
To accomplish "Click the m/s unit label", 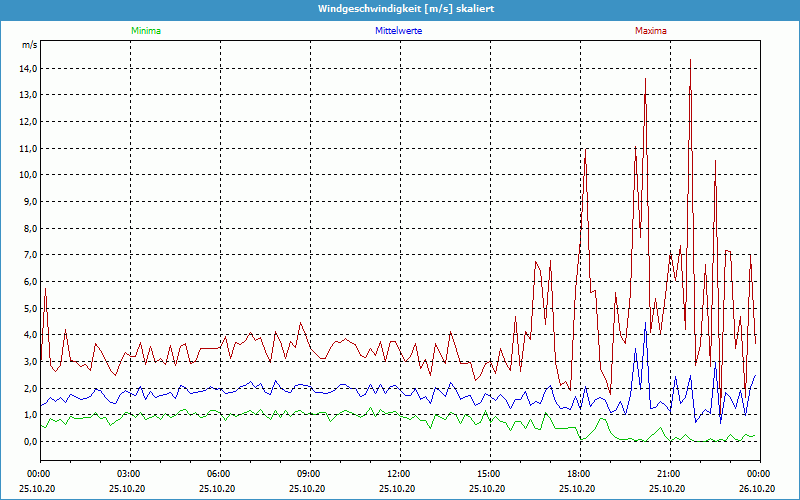I will coord(30,45).
